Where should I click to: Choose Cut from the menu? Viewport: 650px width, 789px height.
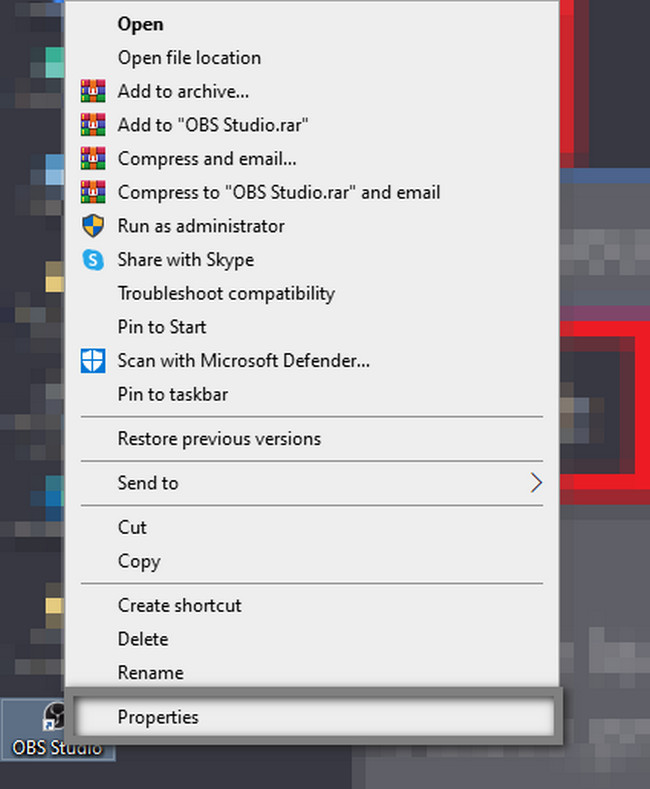(x=312, y=528)
